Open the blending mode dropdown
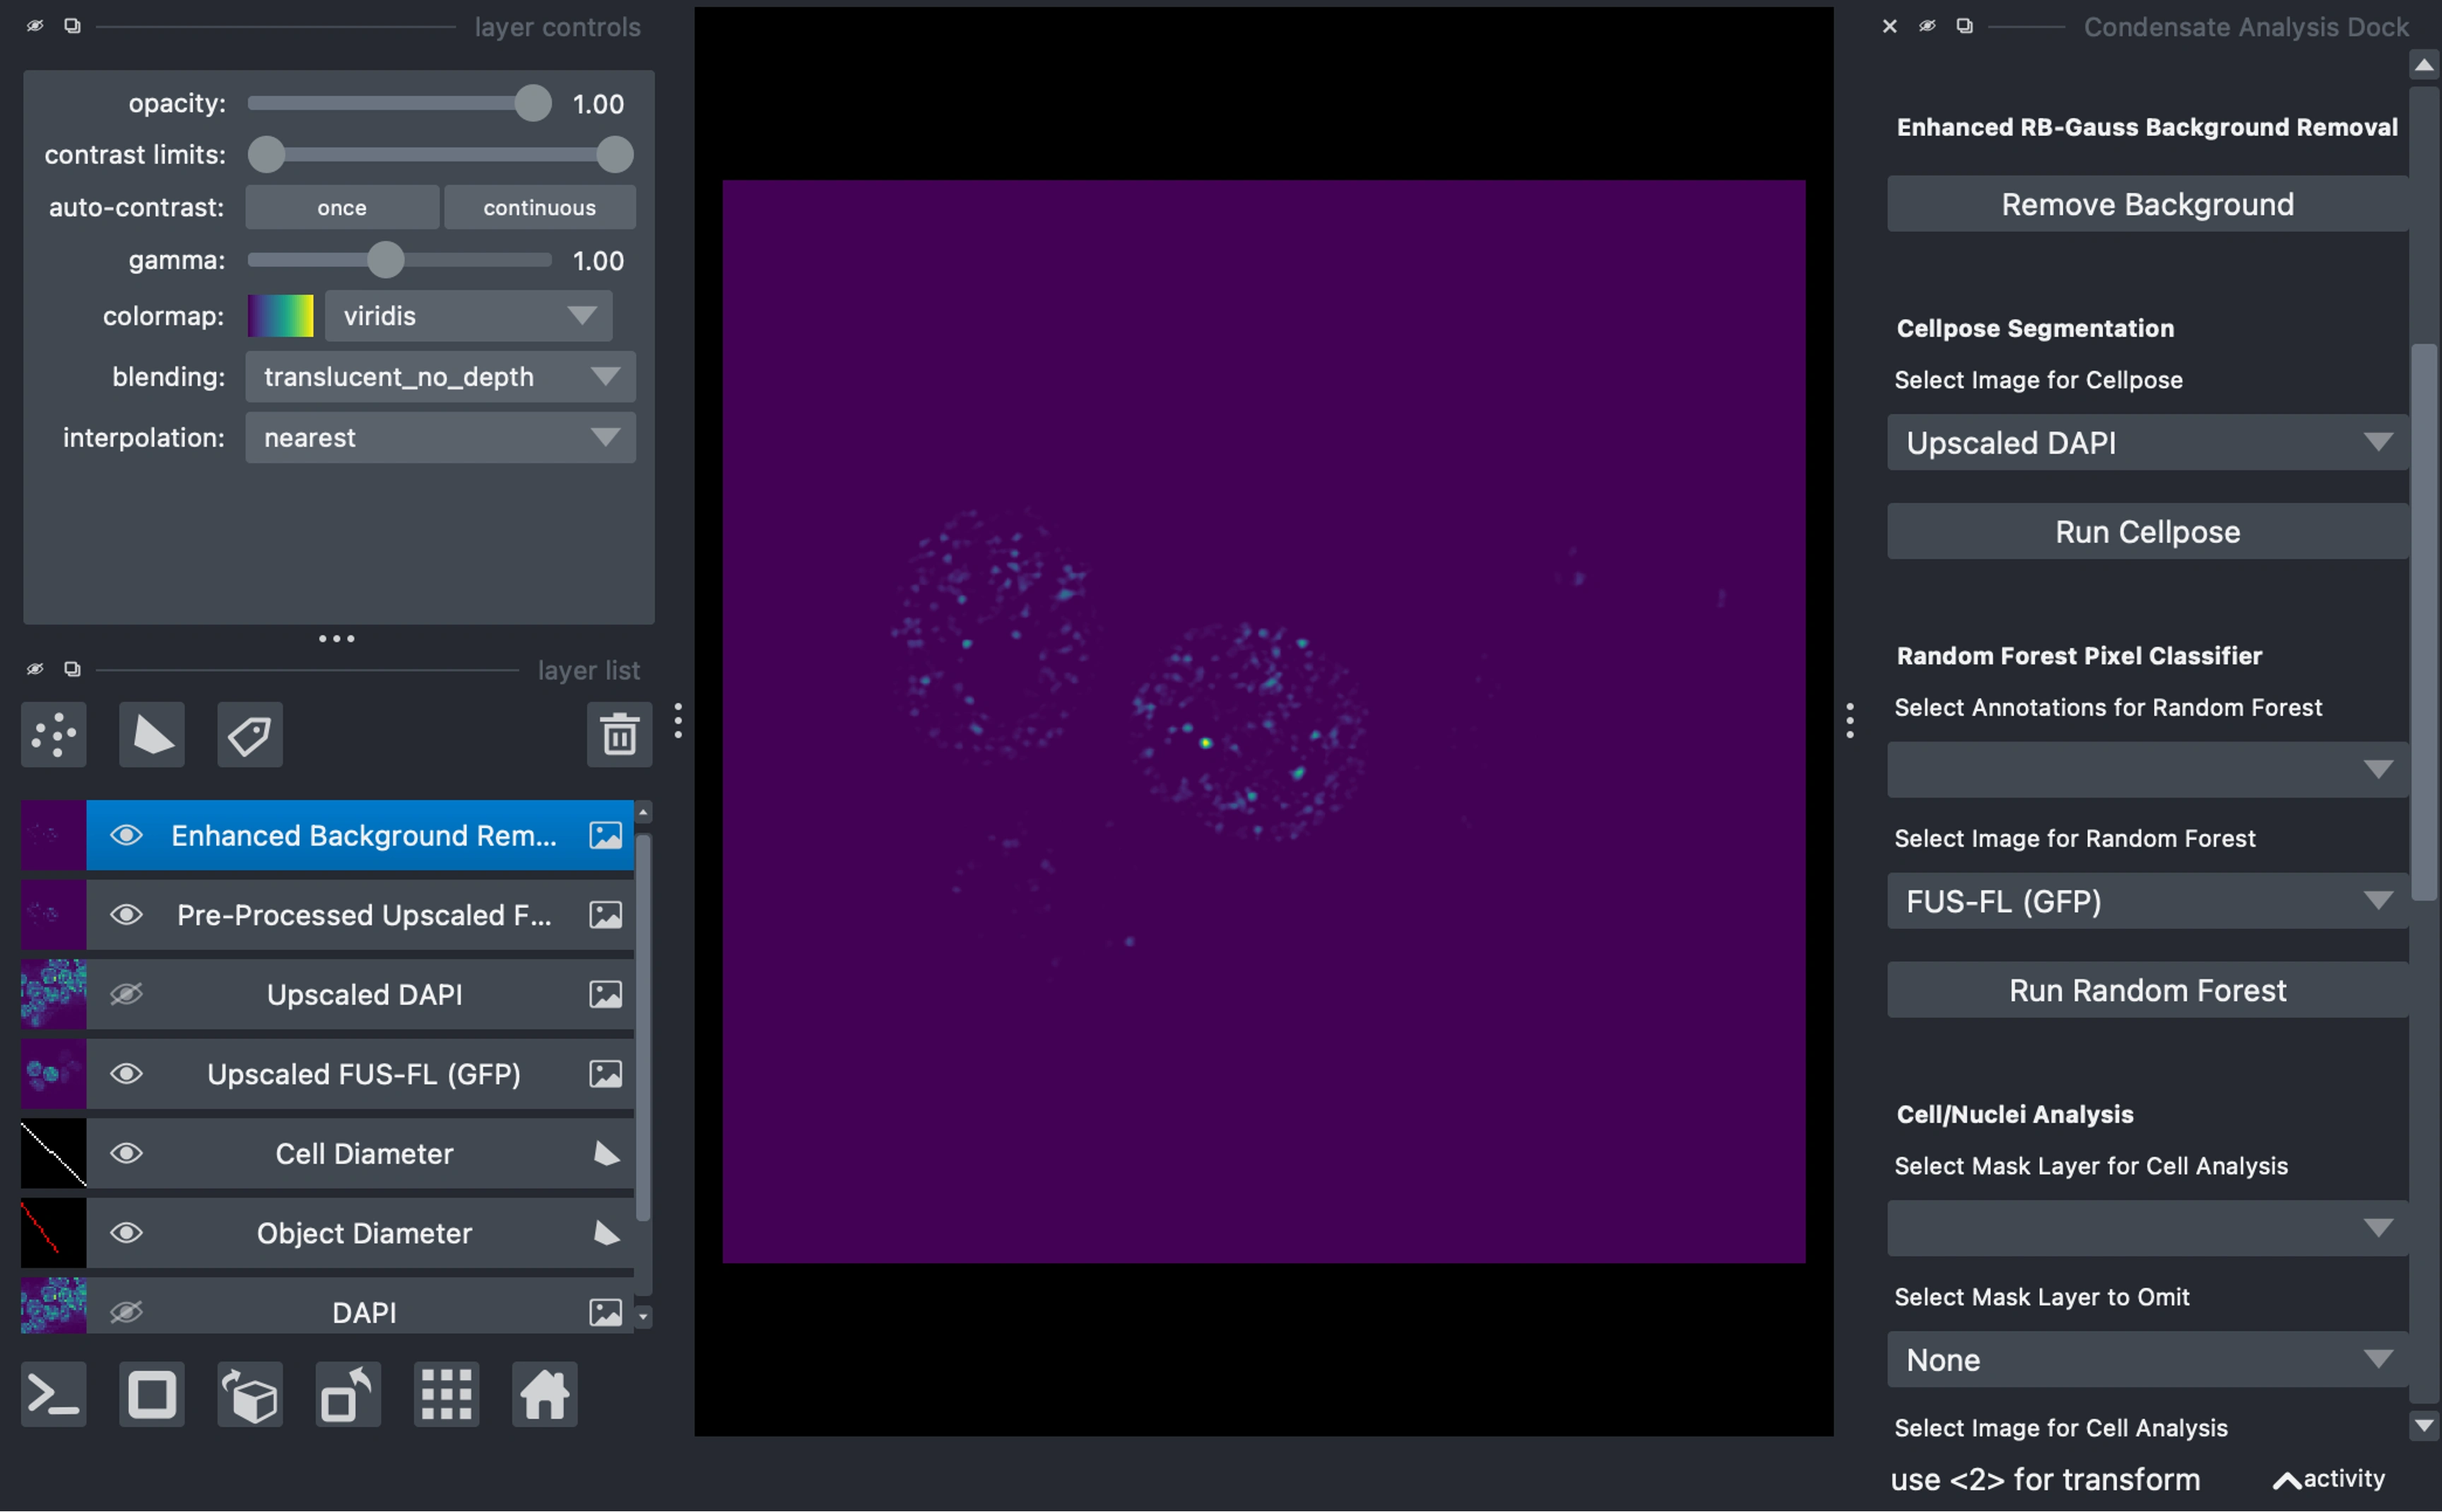2442x1512 pixels. pyautogui.click(x=440, y=377)
